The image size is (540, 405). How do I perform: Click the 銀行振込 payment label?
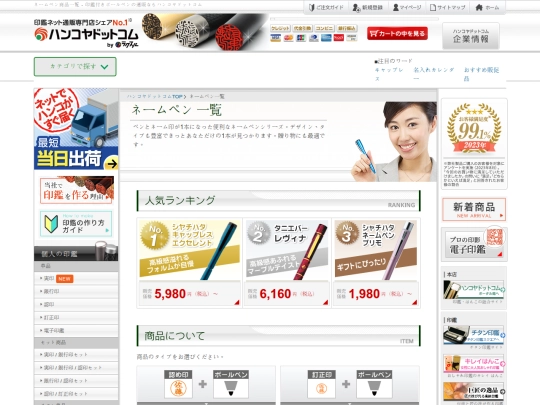(347, 28)
